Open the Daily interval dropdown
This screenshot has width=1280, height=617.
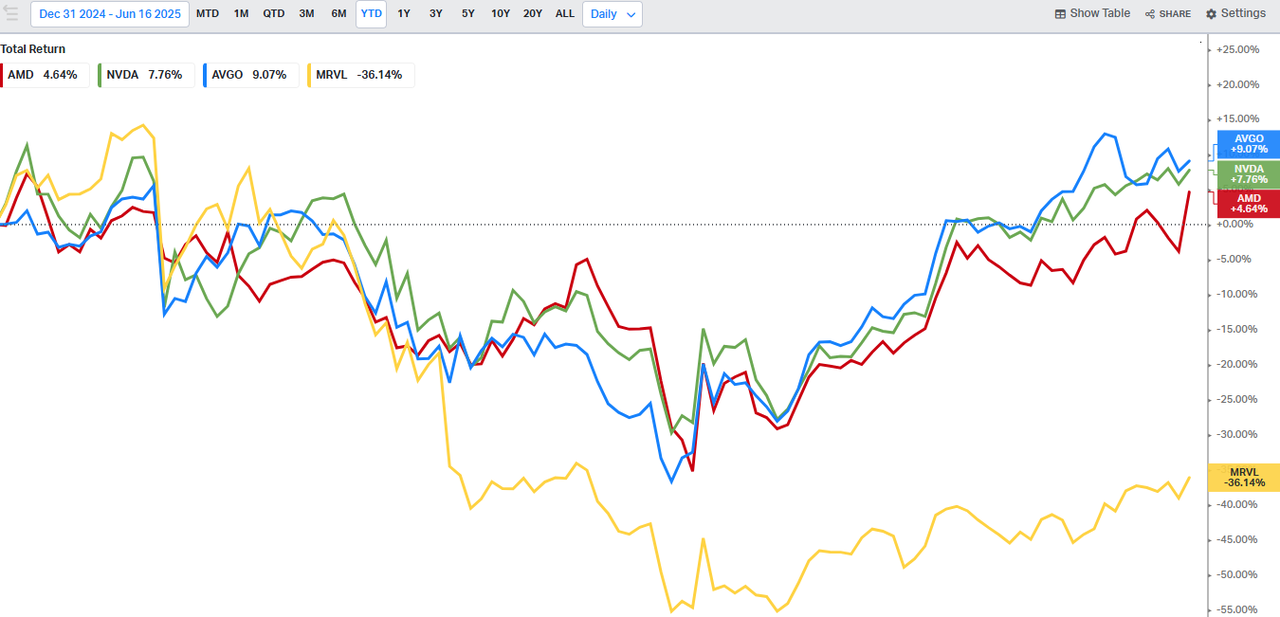click(x=612, y=14)
